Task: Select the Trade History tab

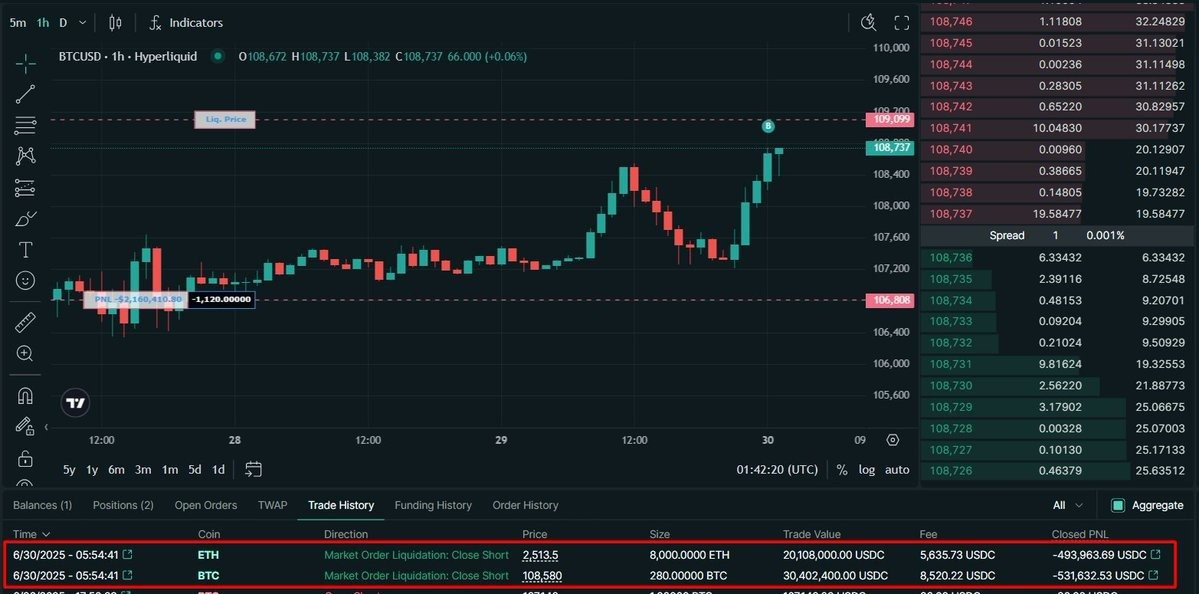Action: click(341, 505)
